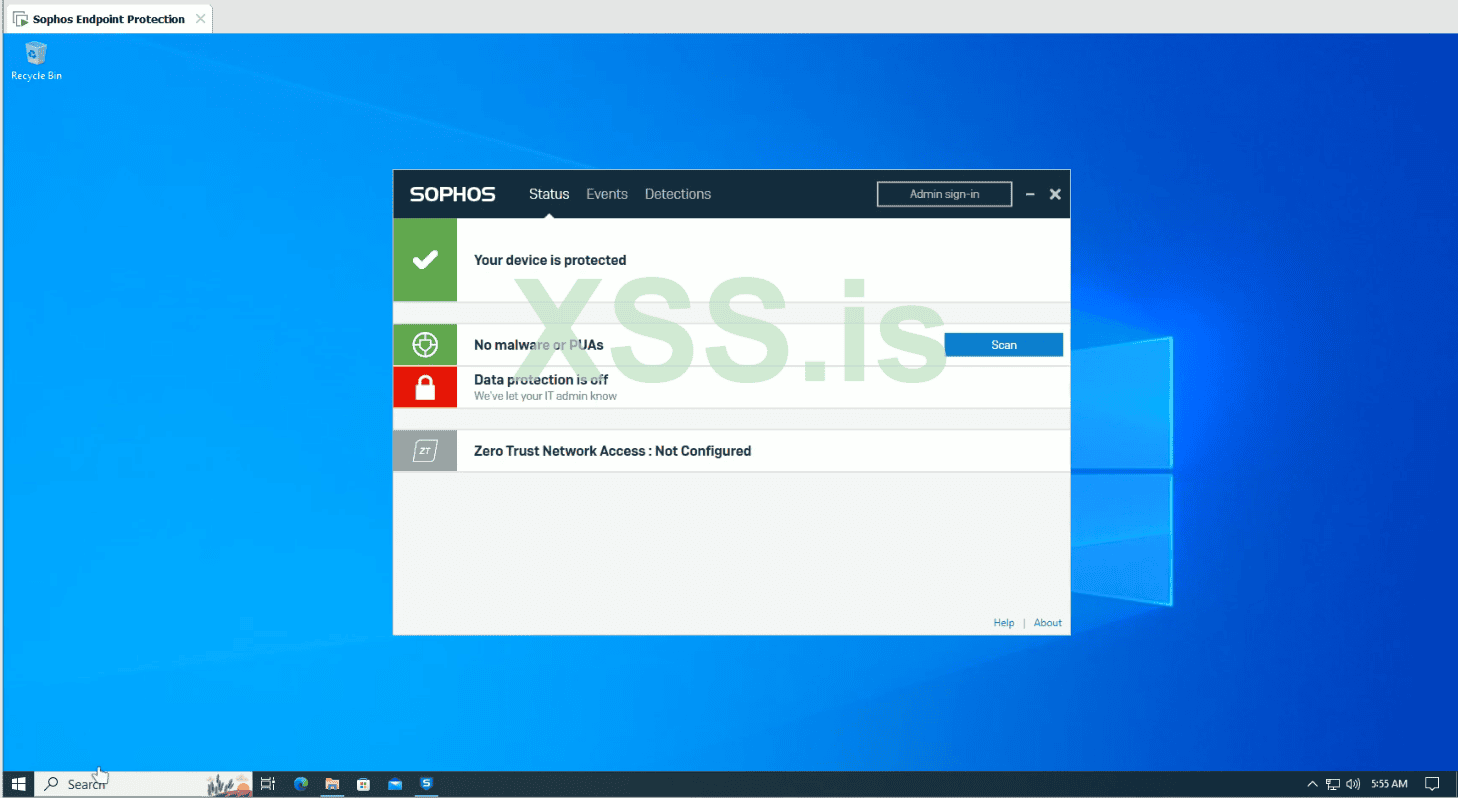Click the malware scan crosshair shield icon
The height and width of the screenshot is (798, 1458).
(425, 345)
